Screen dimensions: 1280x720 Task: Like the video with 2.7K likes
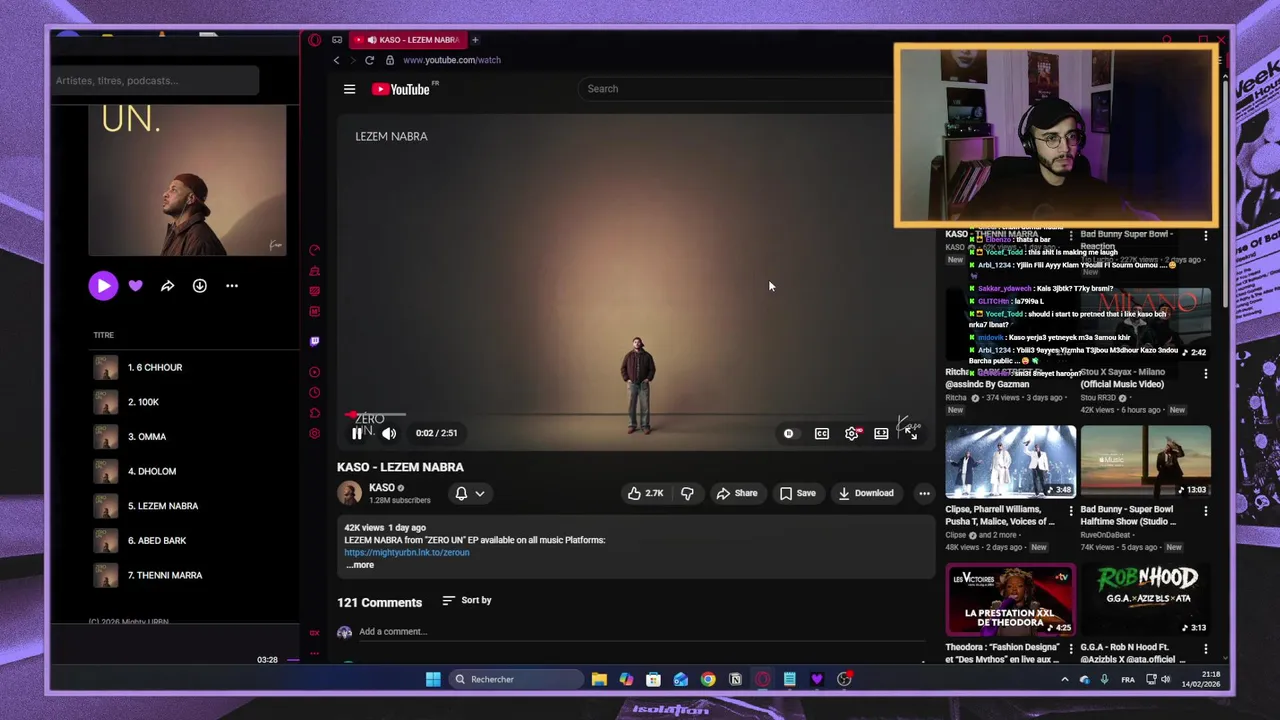pyautogui.click(x=645, y=493)
